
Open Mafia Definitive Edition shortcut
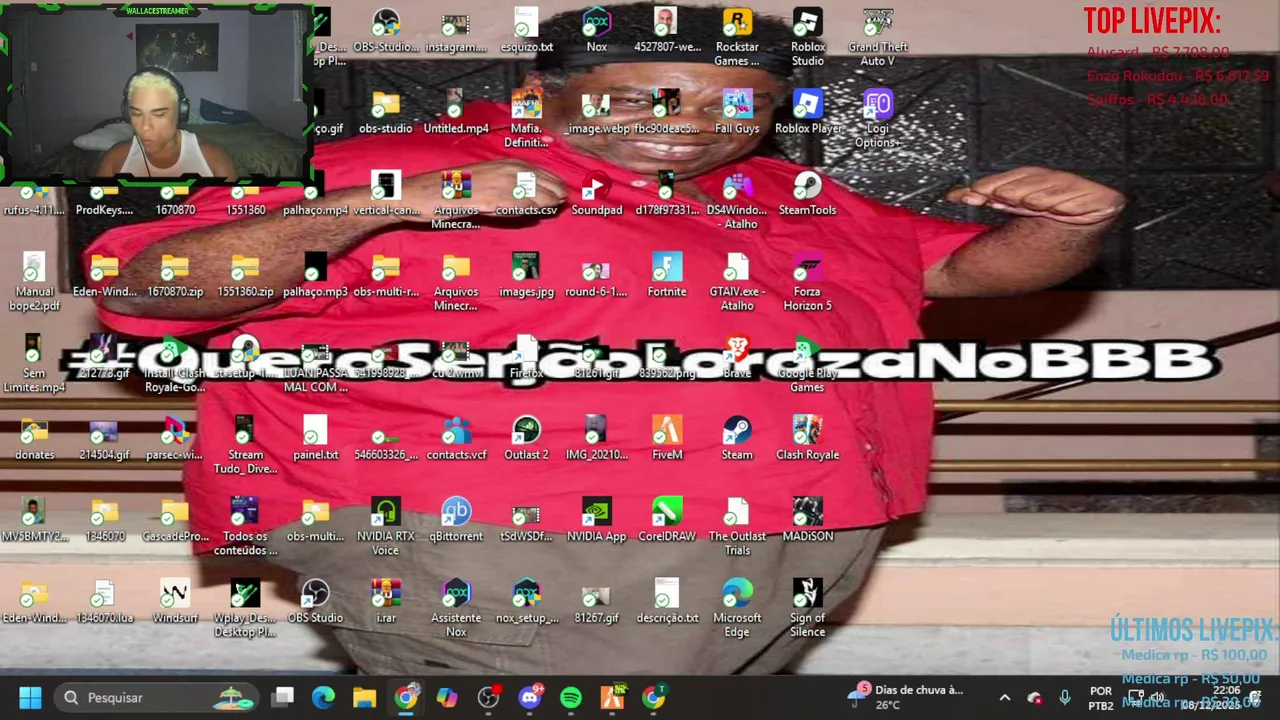[527, 119]
